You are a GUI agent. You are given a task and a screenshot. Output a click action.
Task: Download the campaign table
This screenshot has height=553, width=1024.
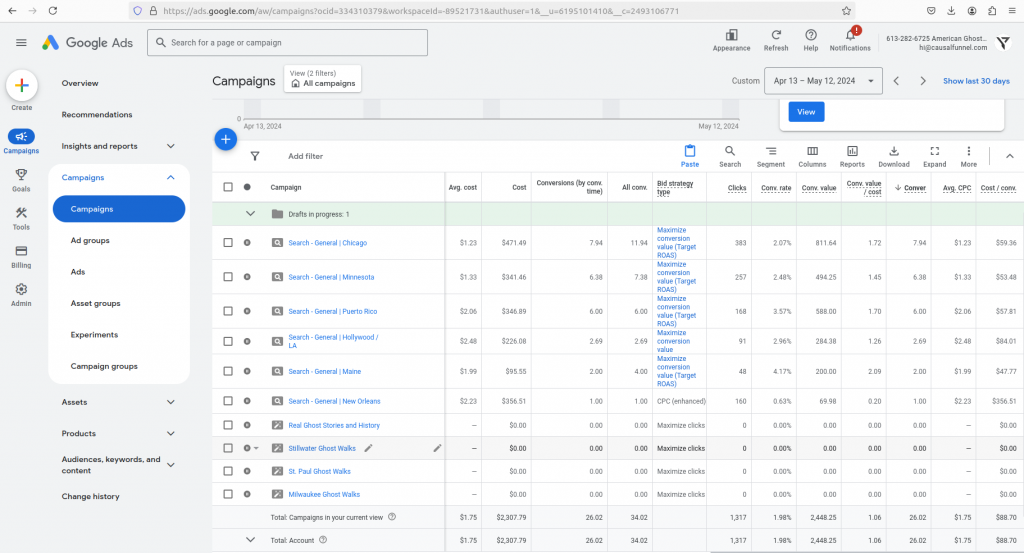coord(894,156)
